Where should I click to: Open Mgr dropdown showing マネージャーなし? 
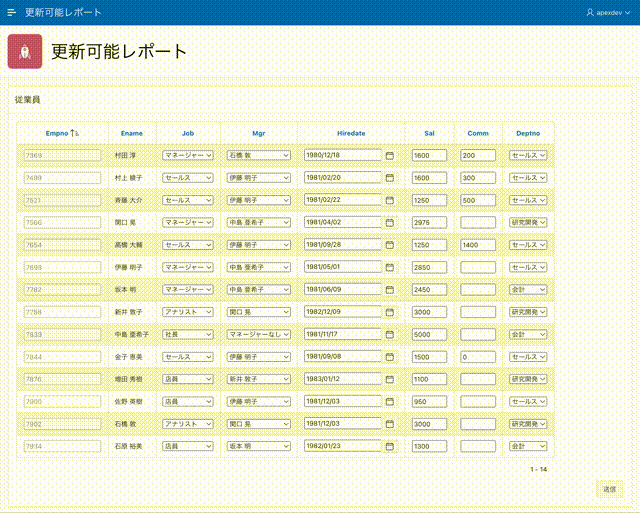pos(259,335)
